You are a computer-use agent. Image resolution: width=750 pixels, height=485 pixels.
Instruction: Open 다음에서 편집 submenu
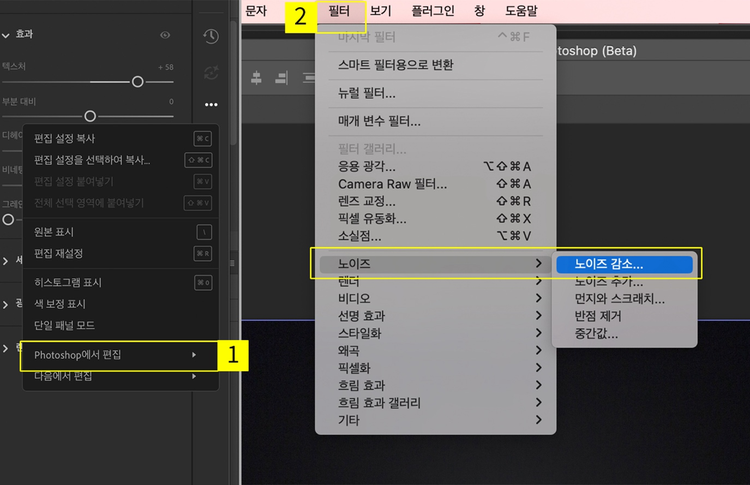(x=121, y=377)
